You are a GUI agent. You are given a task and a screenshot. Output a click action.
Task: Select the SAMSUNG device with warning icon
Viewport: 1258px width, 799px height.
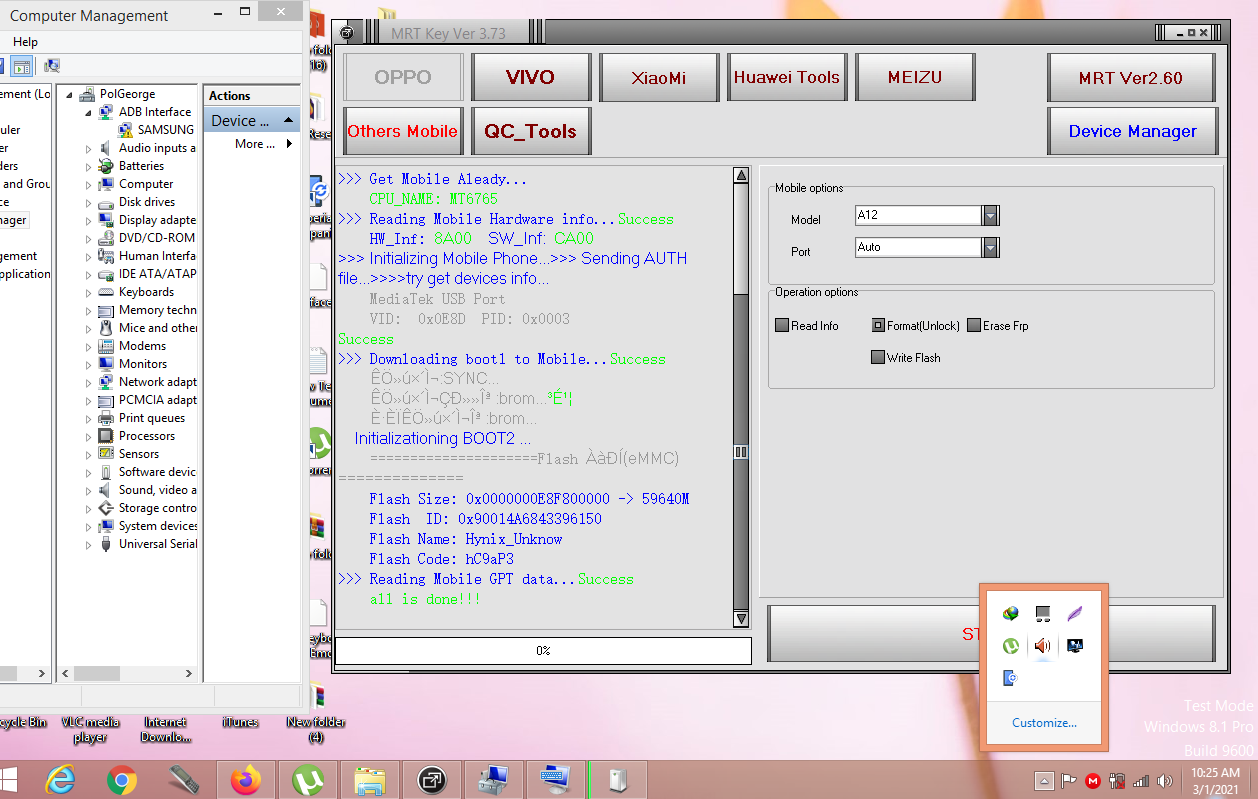pyautogui.click(x=157, y=130)
